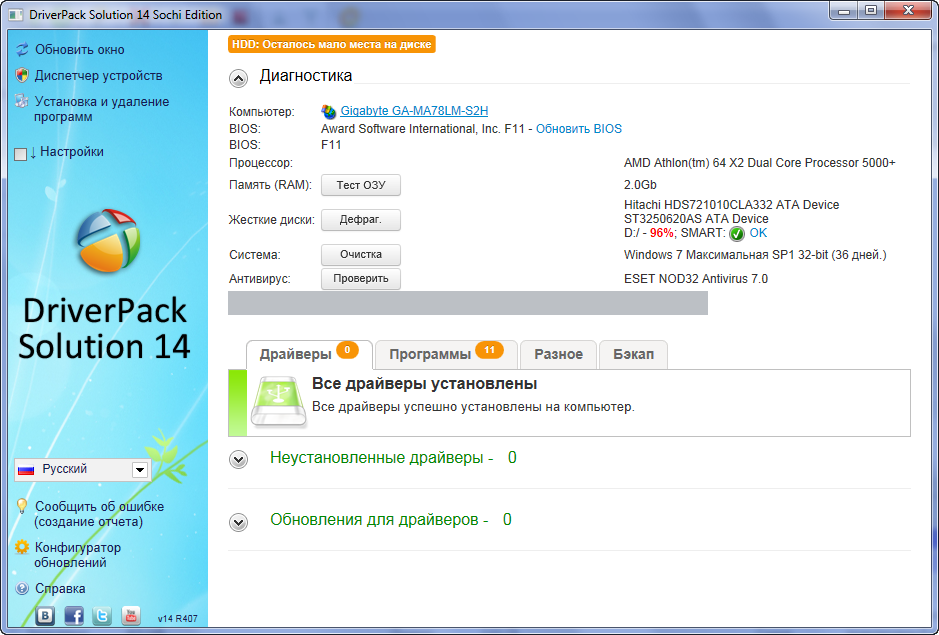Image resolution: width=939 pixels, height=635 pixels.
Task: Maximize the DriverPack Solution window
Action: [x=871, y=10]
